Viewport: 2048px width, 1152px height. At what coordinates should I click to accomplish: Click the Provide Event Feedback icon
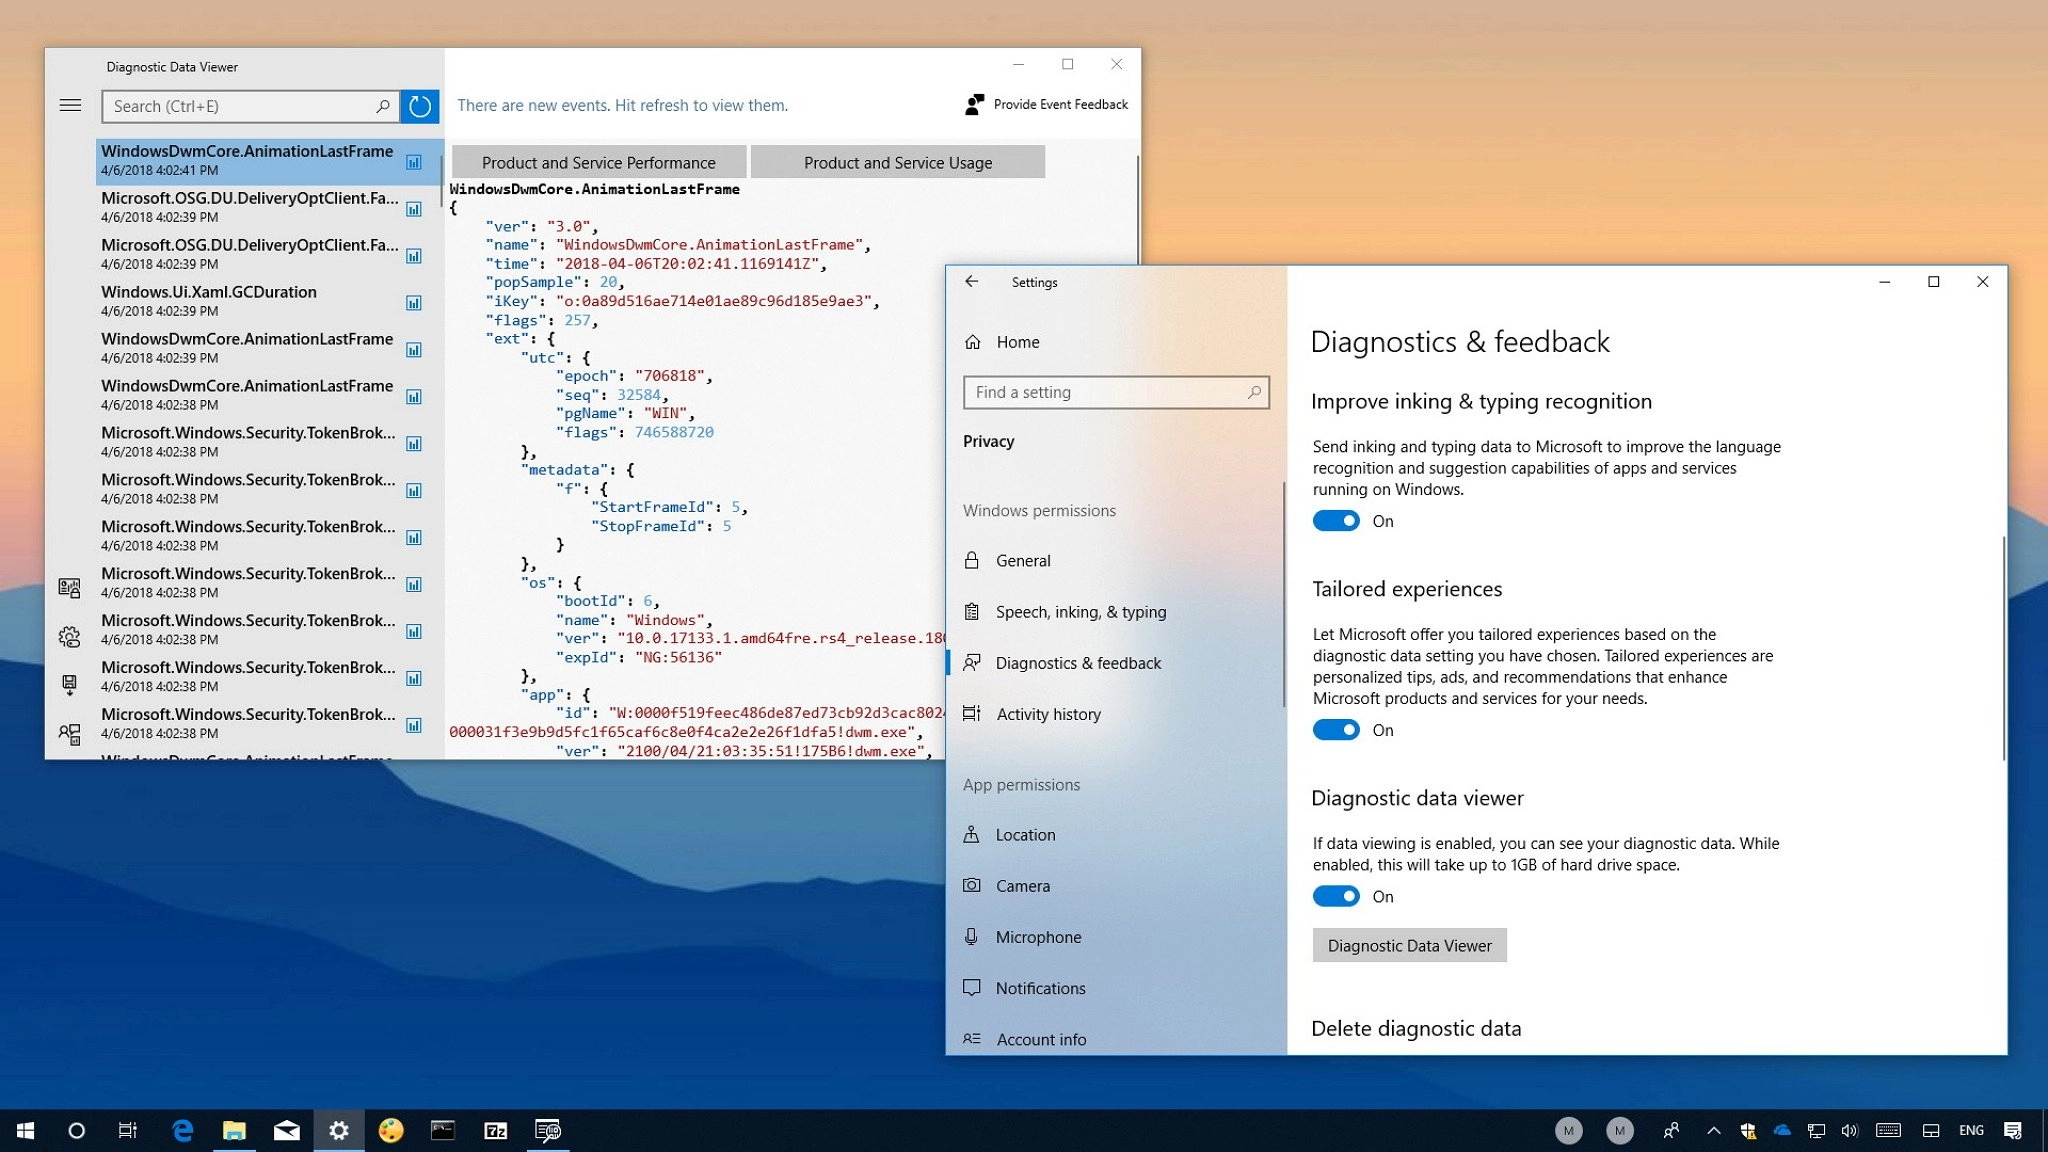click(x=974, y=105)
